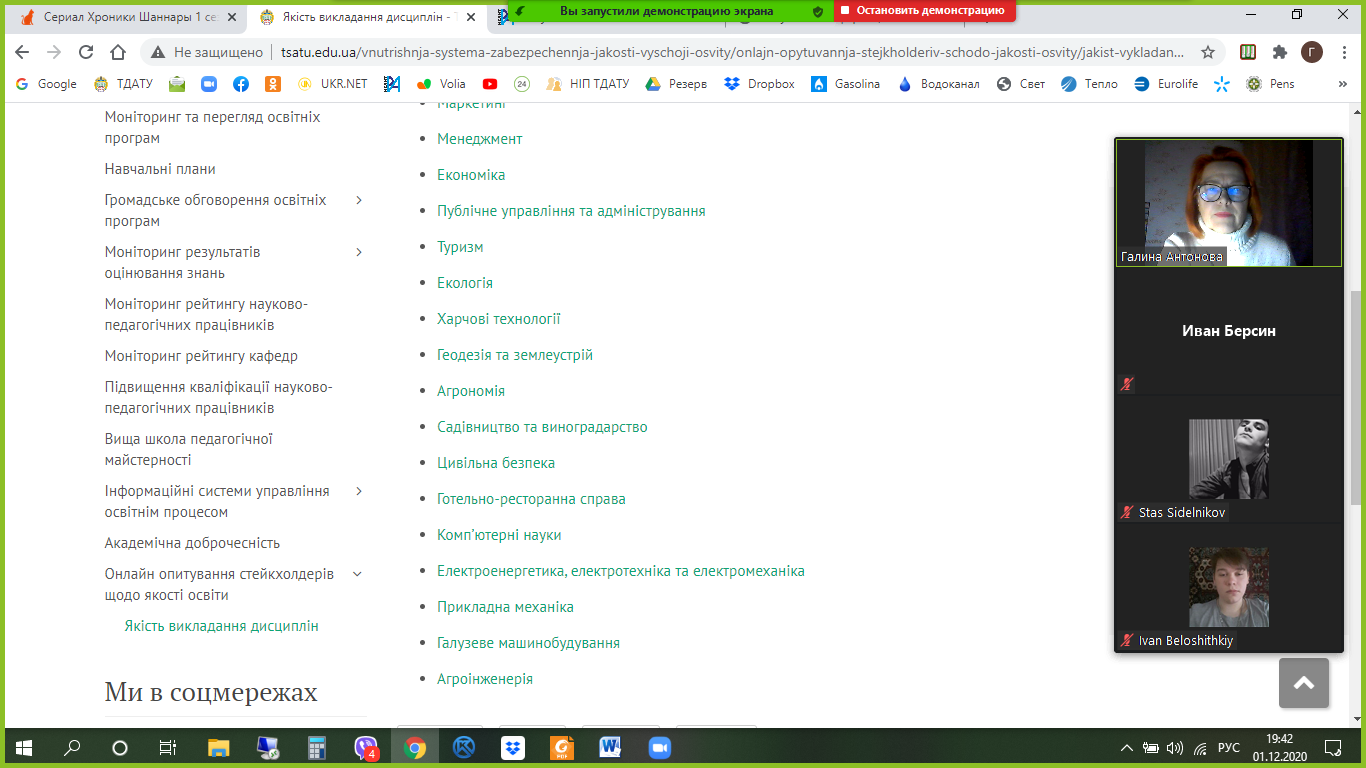Open the Водоканал bookmark
The height and width of the screenshot is (768, 1366).
pyautogui.click(x=939, y=84)
